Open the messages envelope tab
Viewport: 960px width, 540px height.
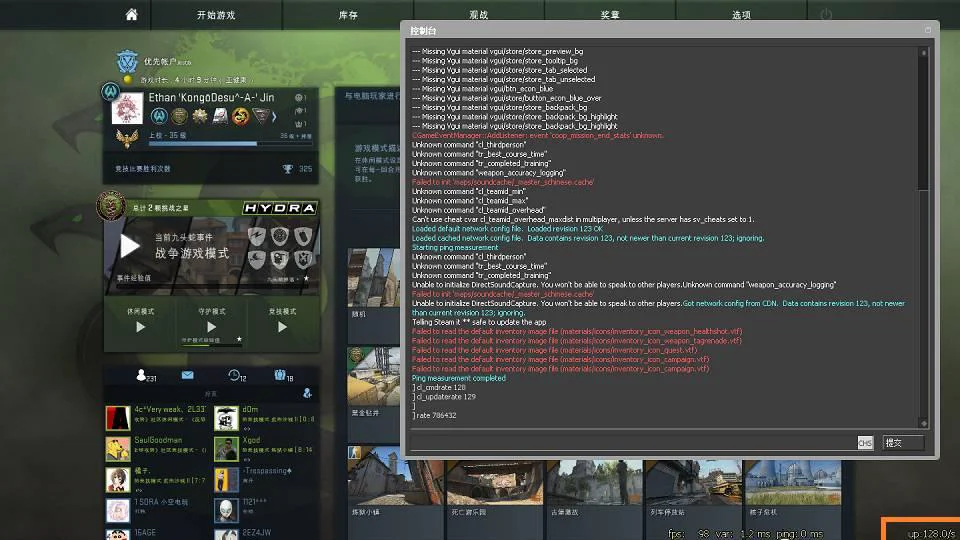tap(188, 375)
